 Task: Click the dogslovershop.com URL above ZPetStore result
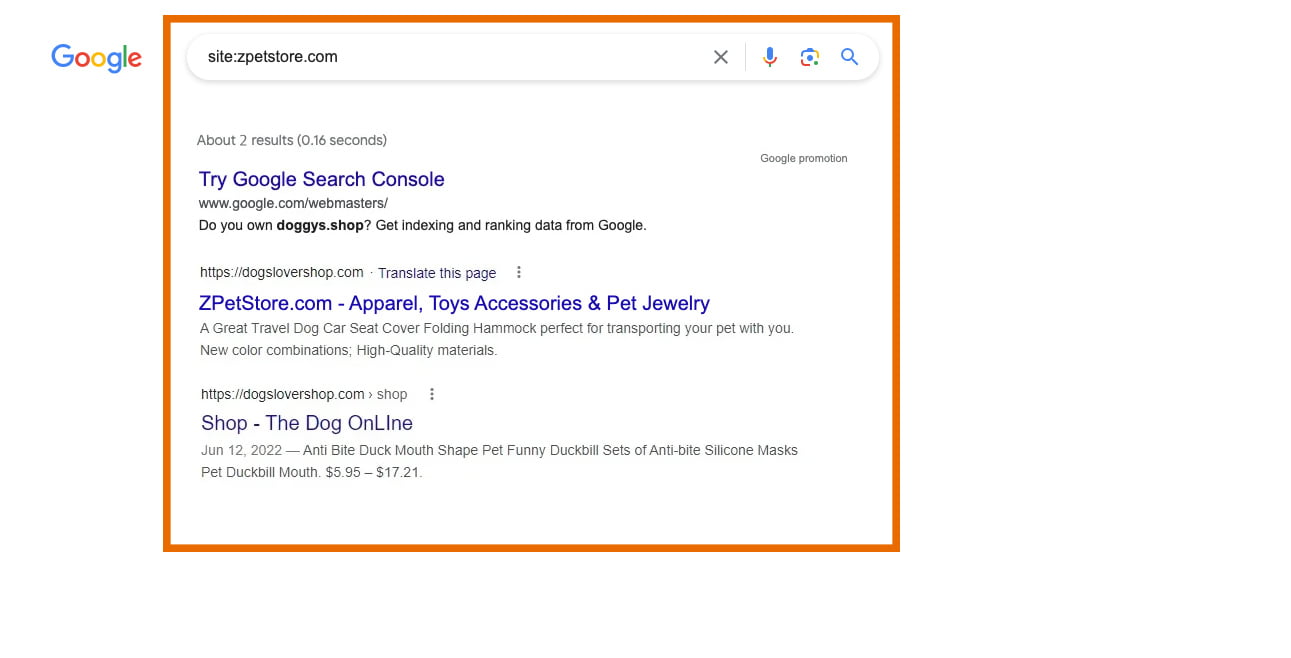(281, 272)
